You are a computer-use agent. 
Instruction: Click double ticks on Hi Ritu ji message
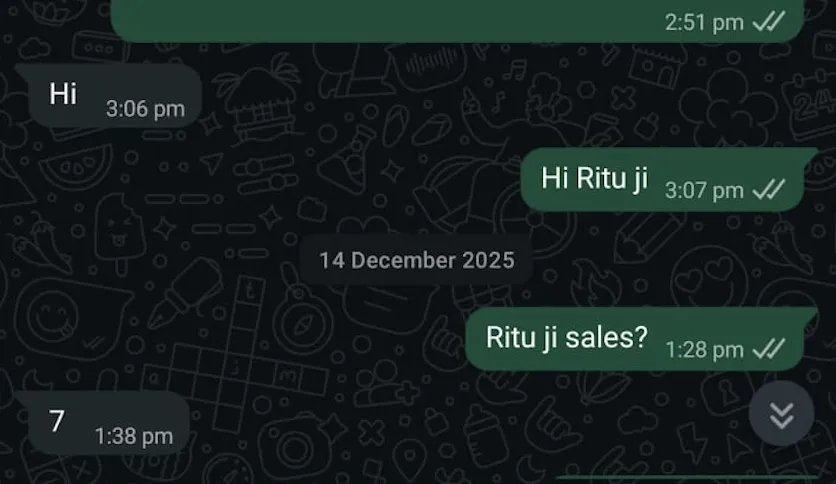click(769, 190)
